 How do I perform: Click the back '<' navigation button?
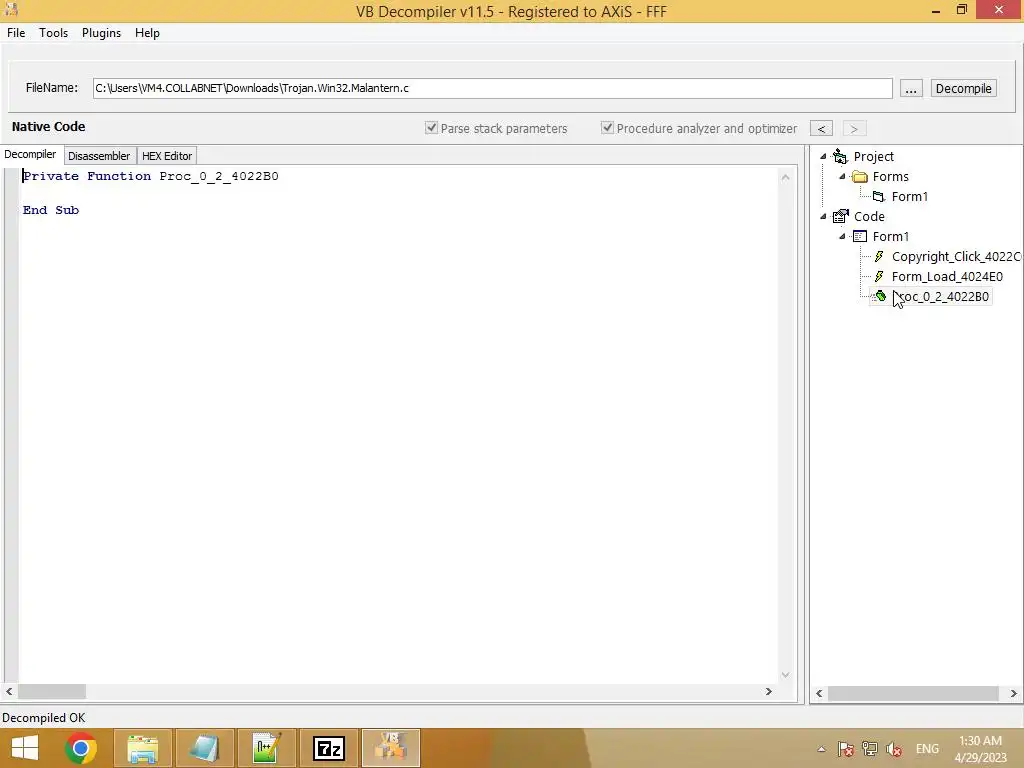(822, 129)
